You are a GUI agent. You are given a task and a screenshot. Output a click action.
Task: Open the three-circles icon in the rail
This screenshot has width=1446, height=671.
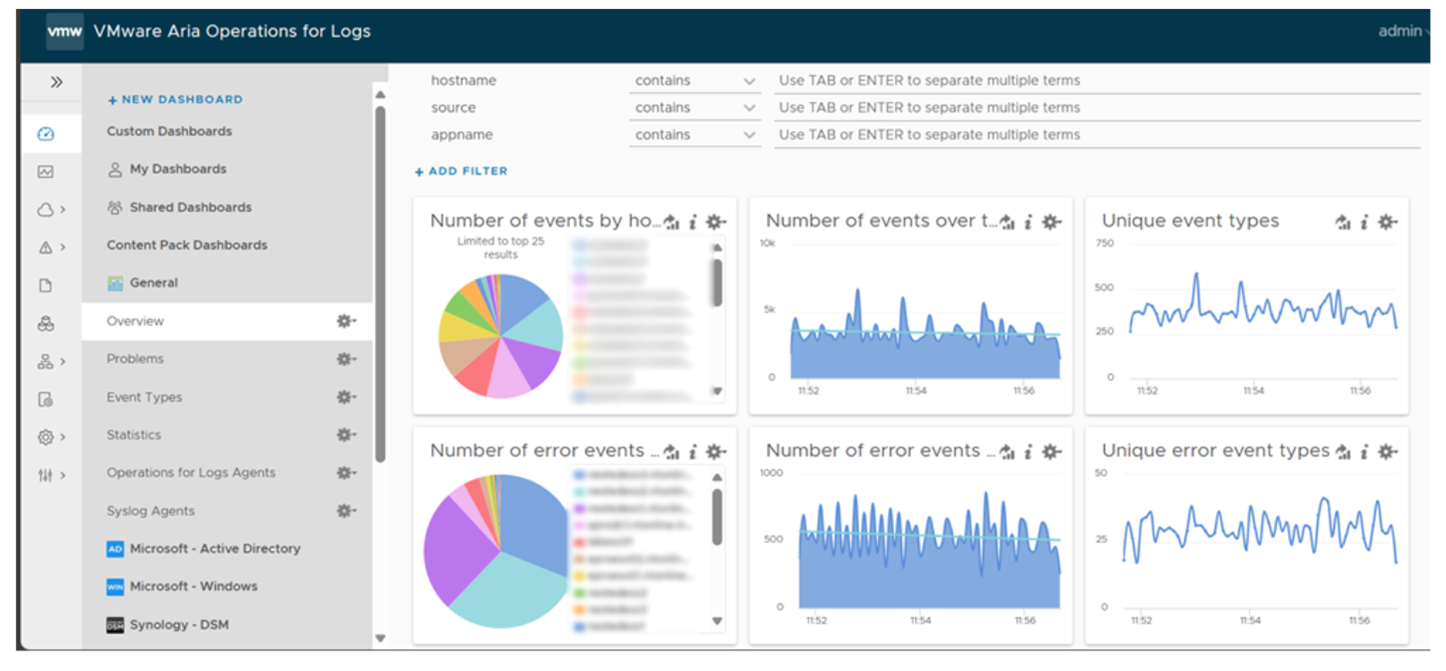tap(45, 324)
